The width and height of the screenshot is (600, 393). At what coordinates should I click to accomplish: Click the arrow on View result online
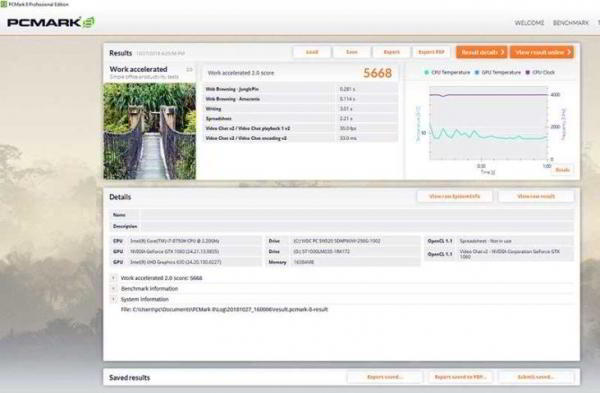point(569,52)
